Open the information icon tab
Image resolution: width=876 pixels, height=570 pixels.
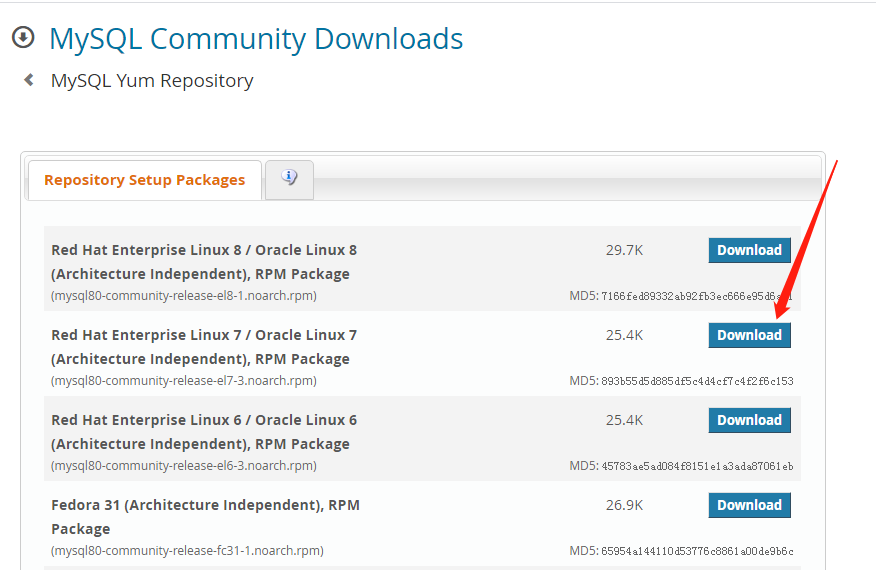point(289,178)
